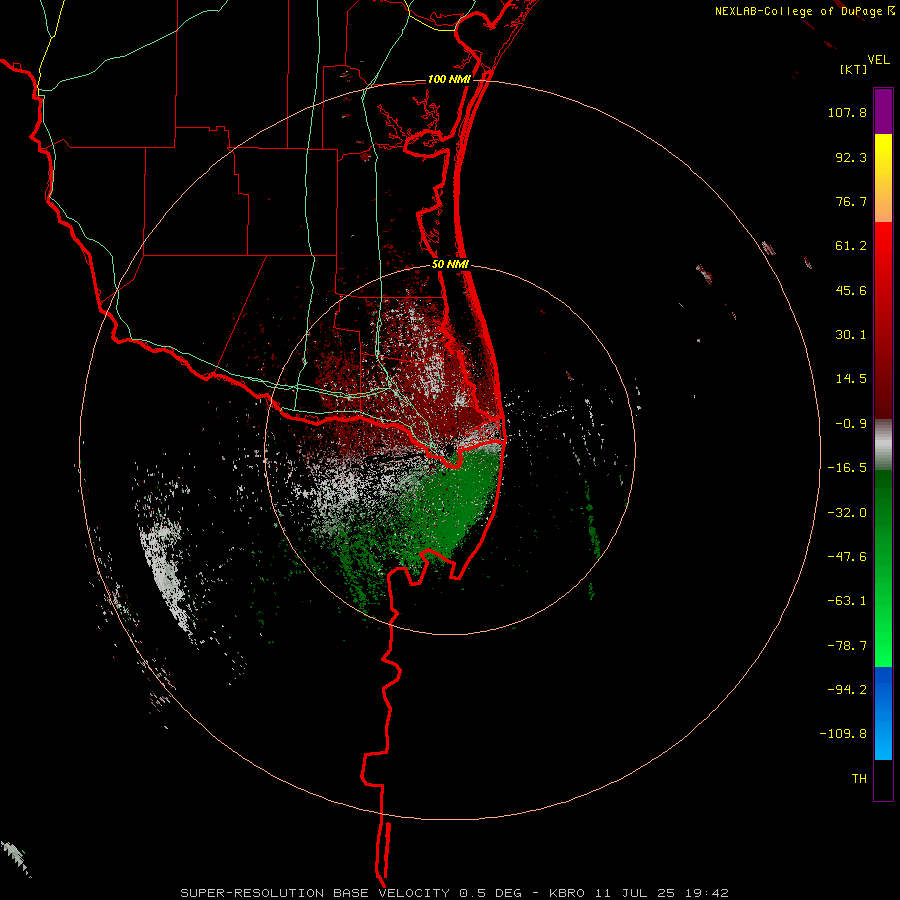
Task: Select the 76.7 velocity legend value
Action: [x=851, y=201]
